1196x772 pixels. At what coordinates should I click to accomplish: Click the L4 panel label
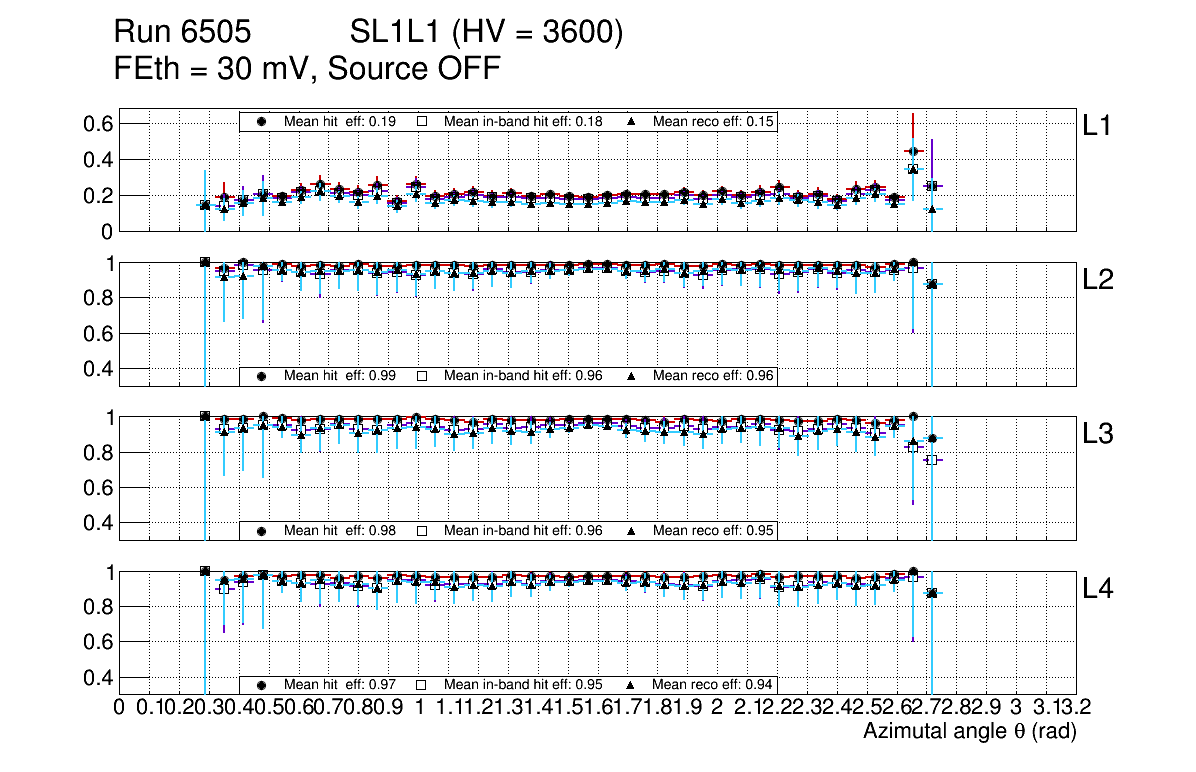[1098, 590]
